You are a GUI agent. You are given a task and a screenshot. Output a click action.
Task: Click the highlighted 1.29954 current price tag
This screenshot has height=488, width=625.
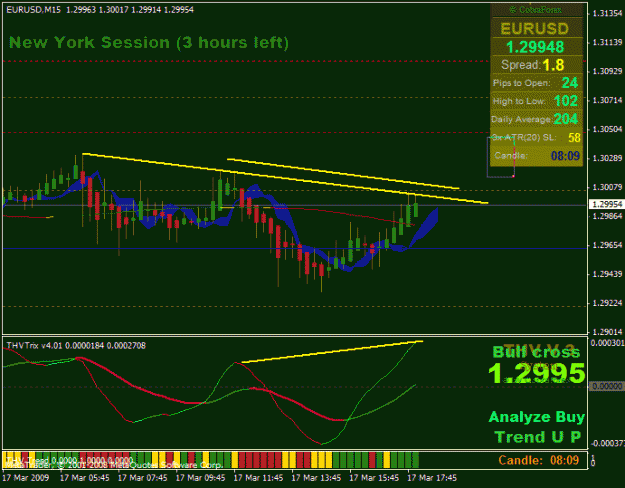pyautogui.click(x=606, y=205)
